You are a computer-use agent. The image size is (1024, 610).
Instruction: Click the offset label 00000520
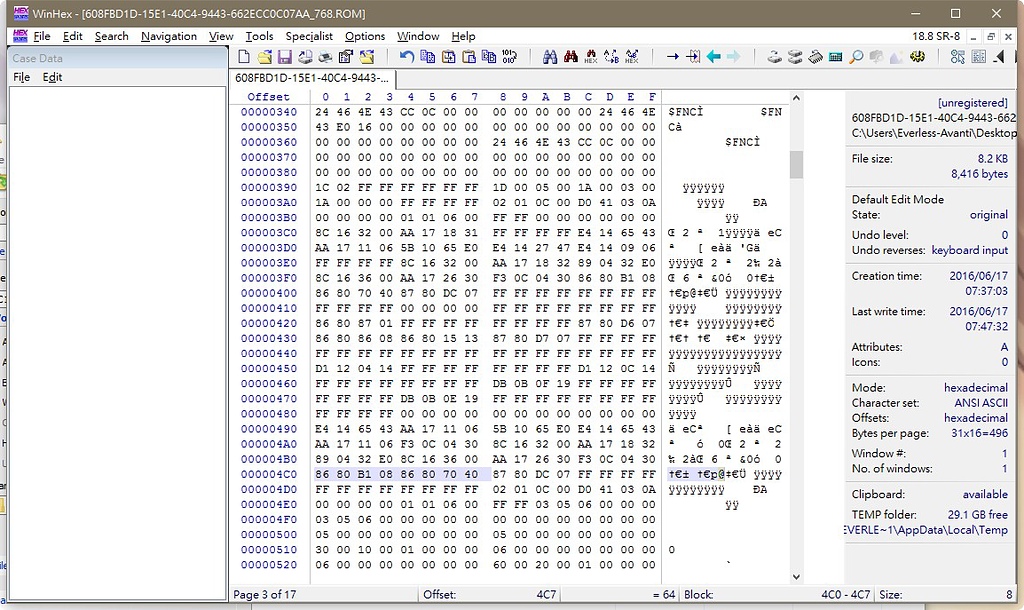click(x=268, y=565)
